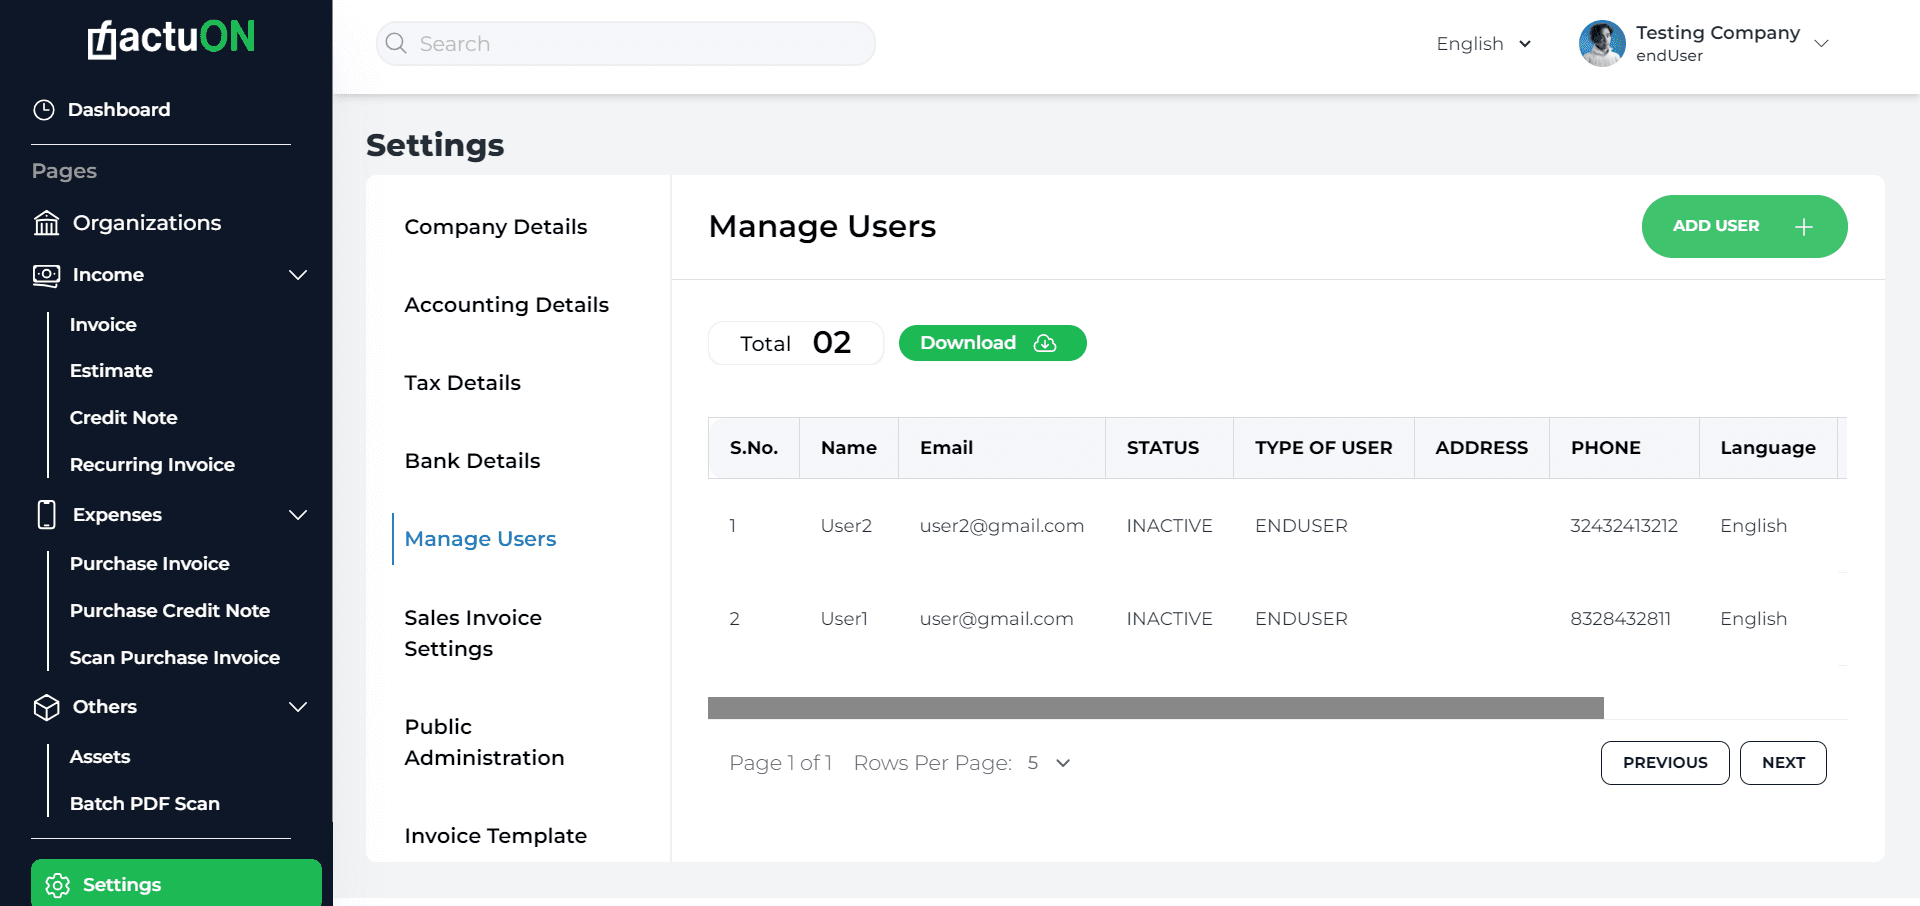Click the plus icon on Add User
Image resolution: width=1920 pixels, height=906 pixels.
pyautogui.click(x=1804, y=227)
